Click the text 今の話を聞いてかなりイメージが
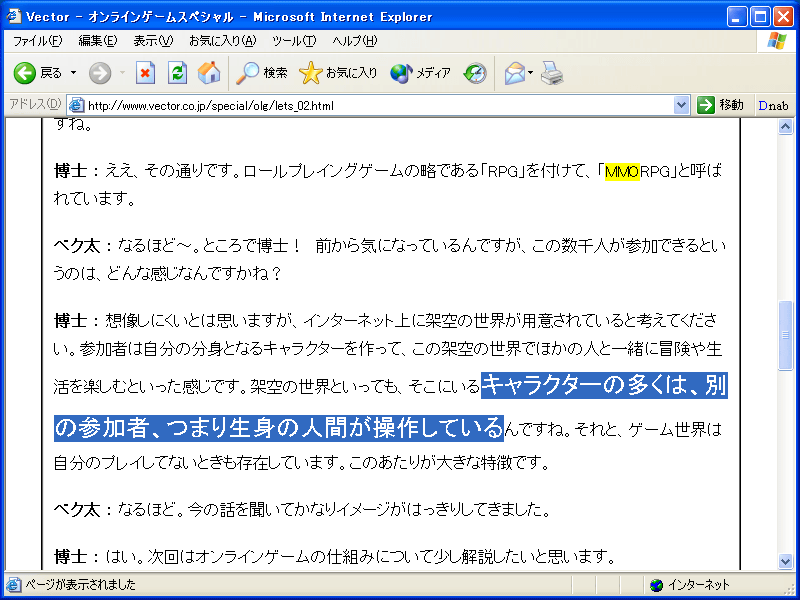This screenshot has width=800, height=600. pos(296,510)
